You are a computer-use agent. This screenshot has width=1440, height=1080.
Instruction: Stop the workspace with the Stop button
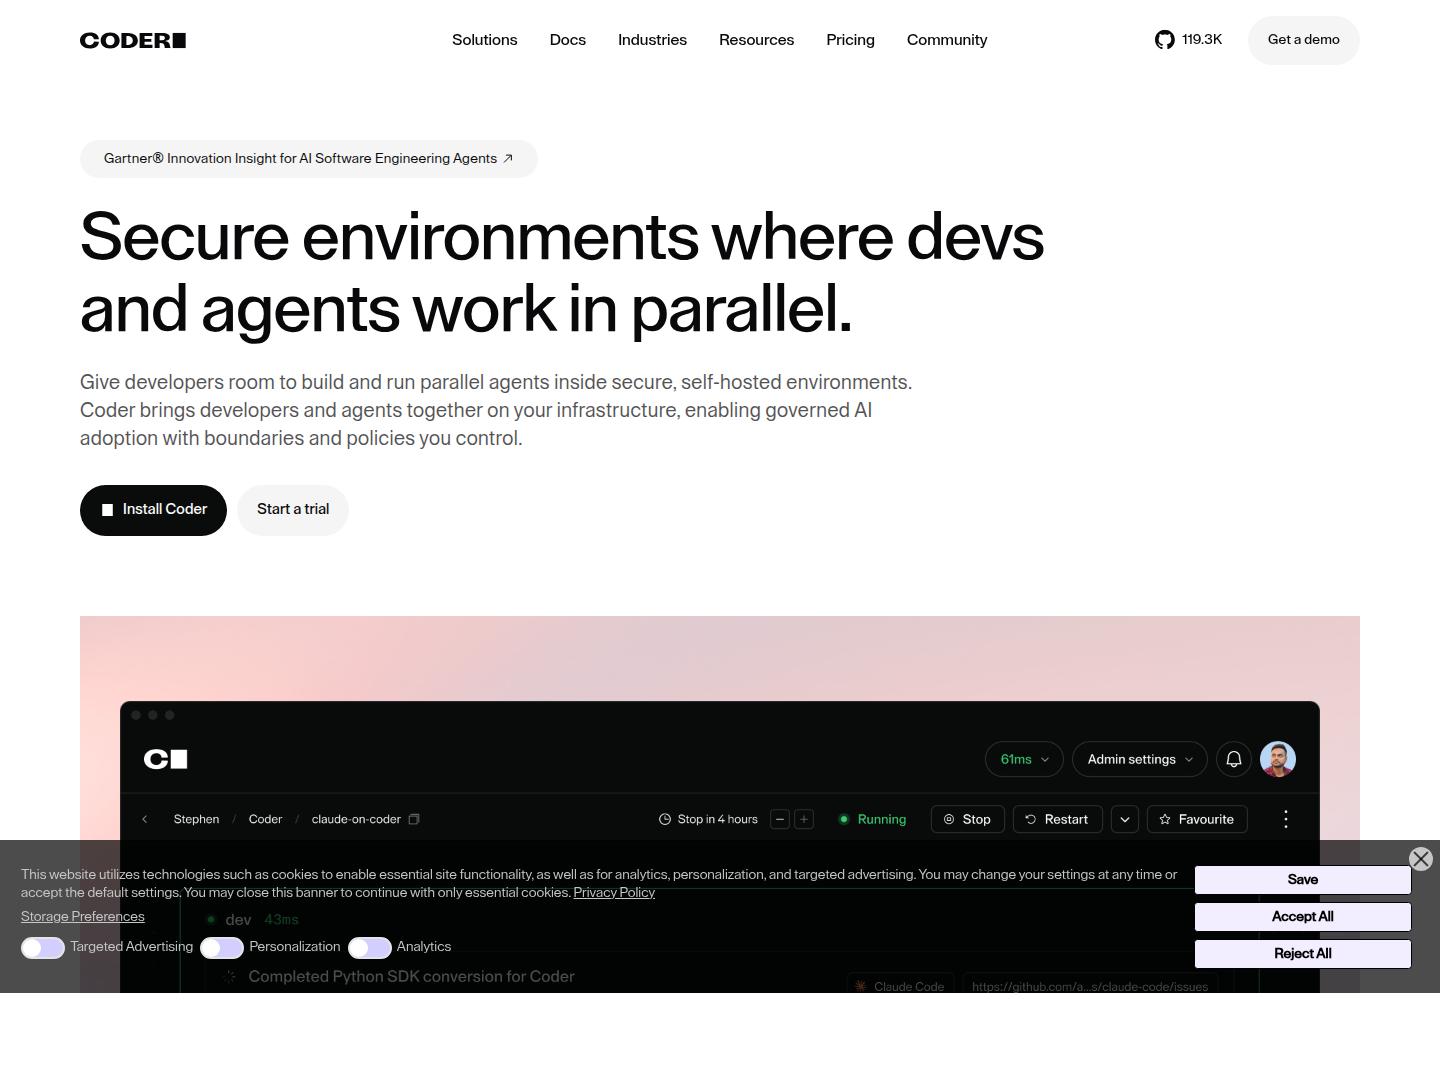(x=968, y=819)
